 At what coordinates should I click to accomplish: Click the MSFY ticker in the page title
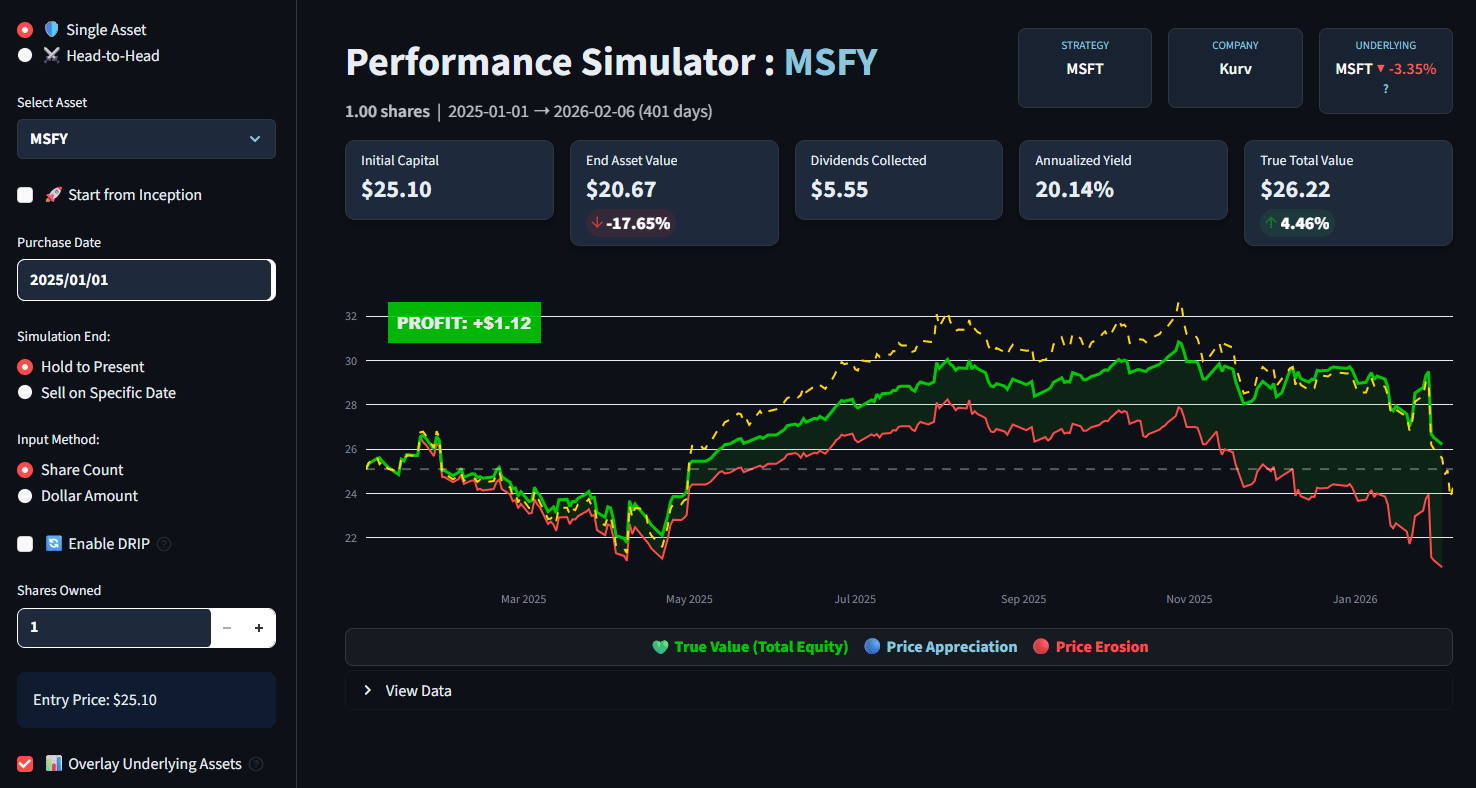click(830, 63)
